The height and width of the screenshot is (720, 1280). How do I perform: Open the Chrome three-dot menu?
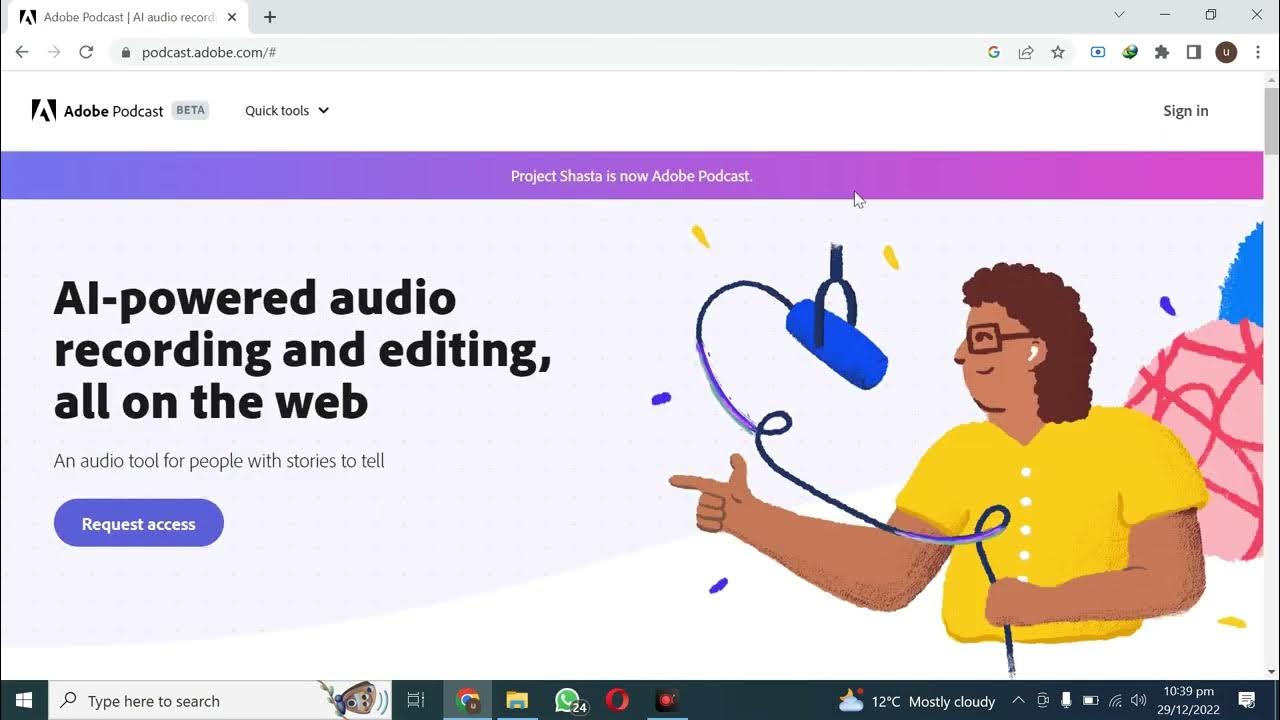point(1258,52)
